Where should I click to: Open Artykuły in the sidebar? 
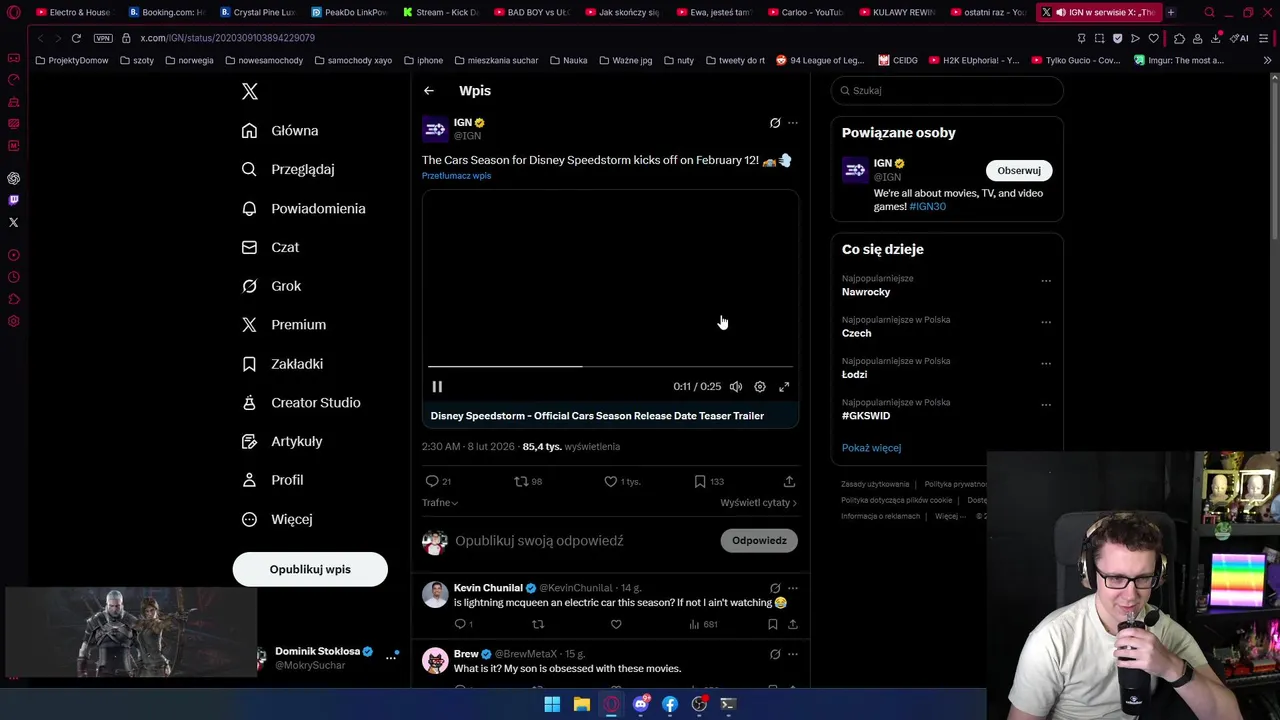point(282,442)
